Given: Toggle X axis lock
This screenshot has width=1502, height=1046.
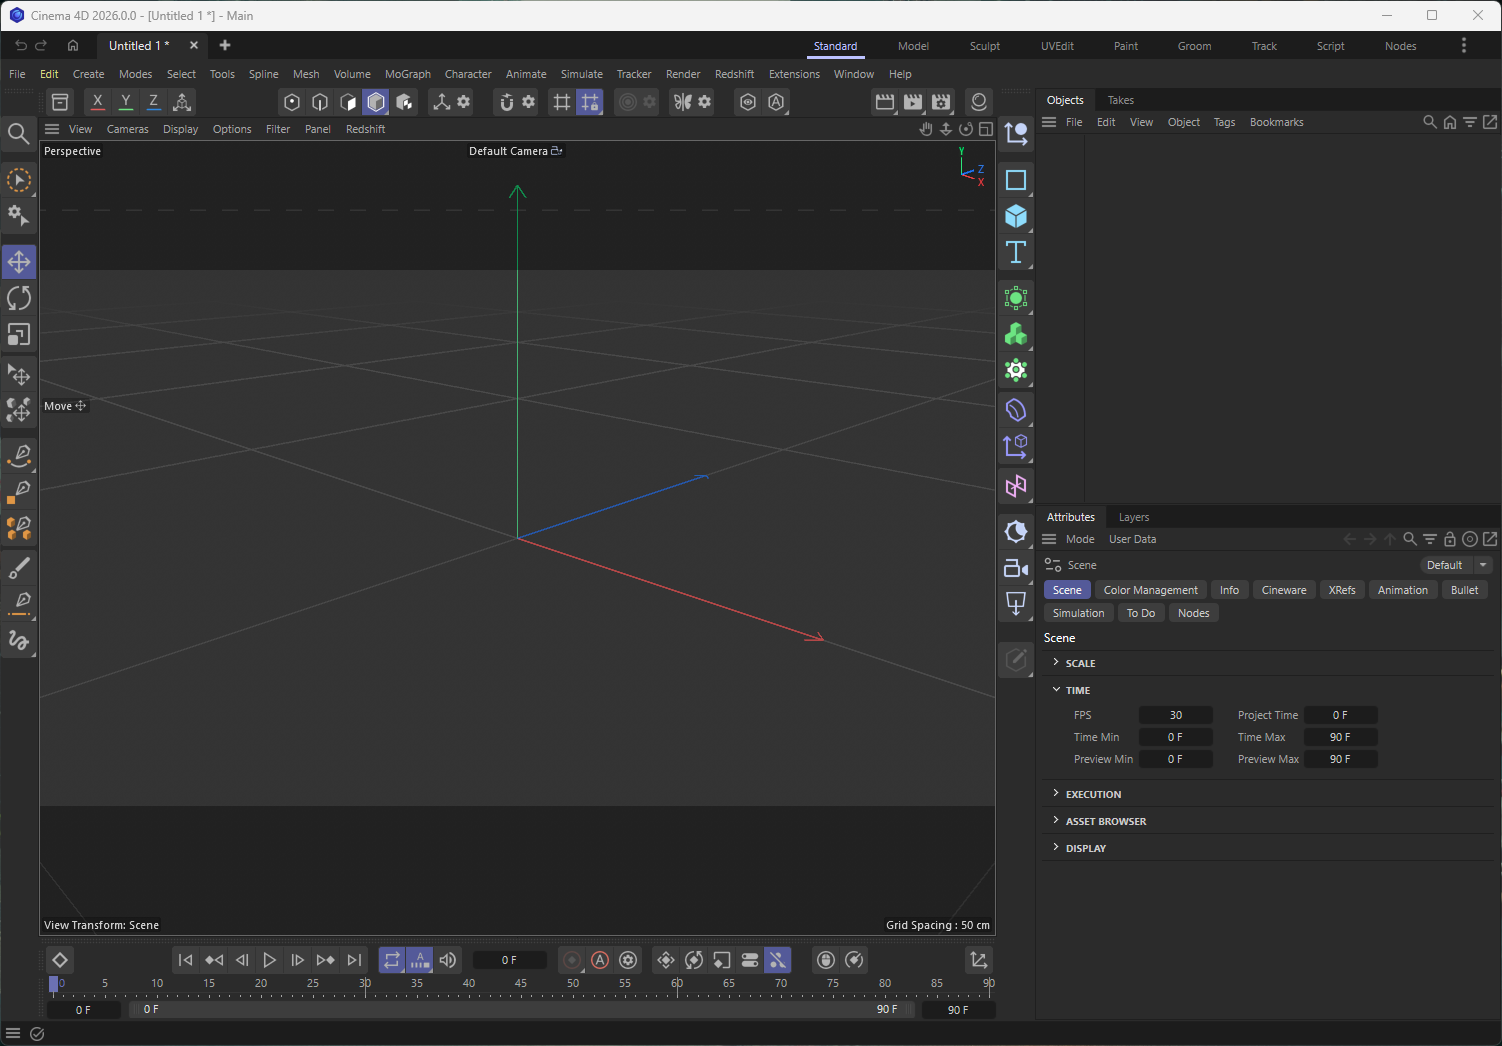Looking at the screenshot, I should click(97, 102).
